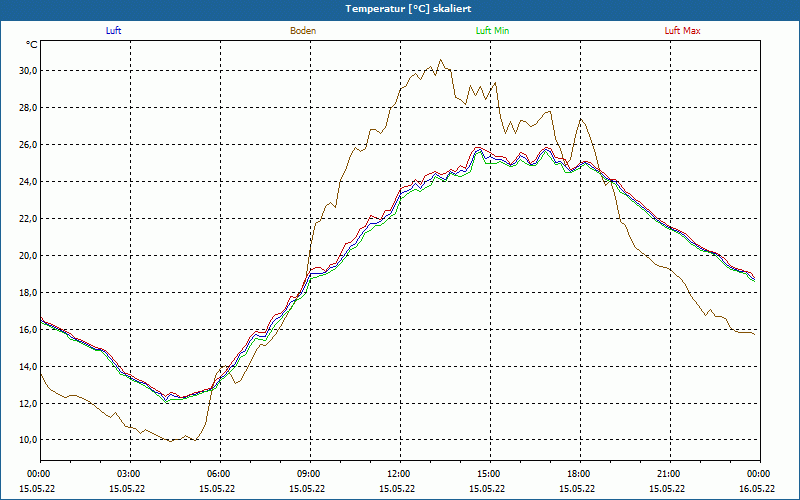Click the 16.05.22 date label
This screenshot has width=800, height=500.
(757, 489)
